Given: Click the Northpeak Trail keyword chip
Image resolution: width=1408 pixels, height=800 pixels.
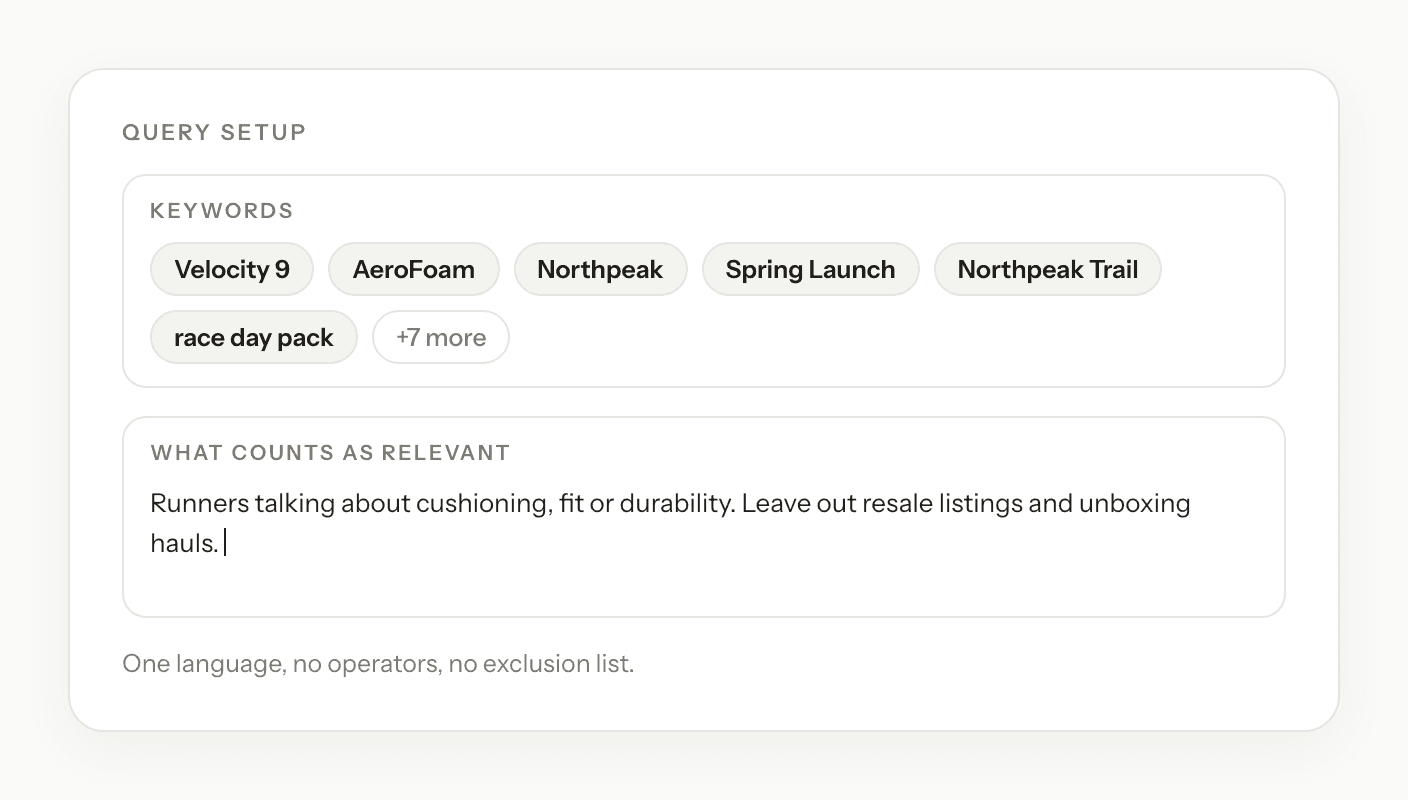Looking at the screenshot, I should [1048, 269].
